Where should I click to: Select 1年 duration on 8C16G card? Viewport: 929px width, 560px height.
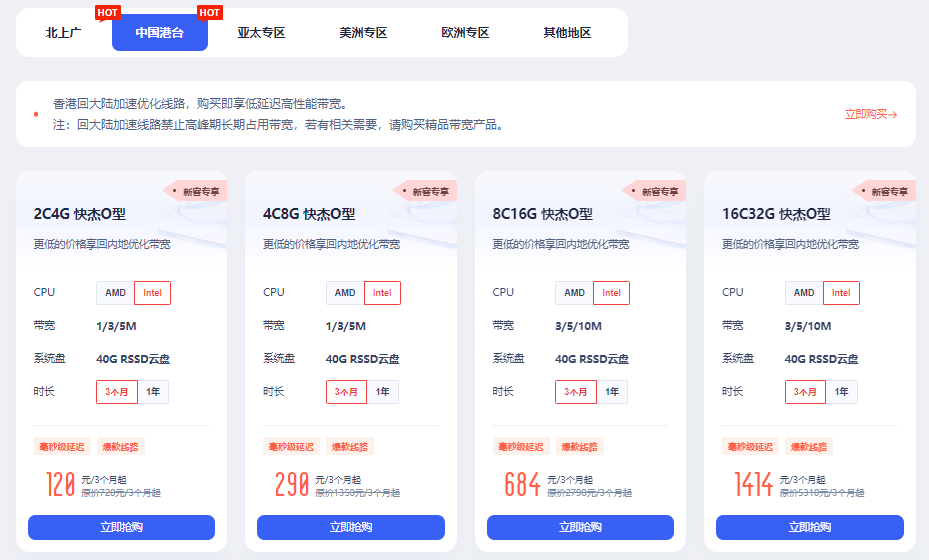point(612,392)
